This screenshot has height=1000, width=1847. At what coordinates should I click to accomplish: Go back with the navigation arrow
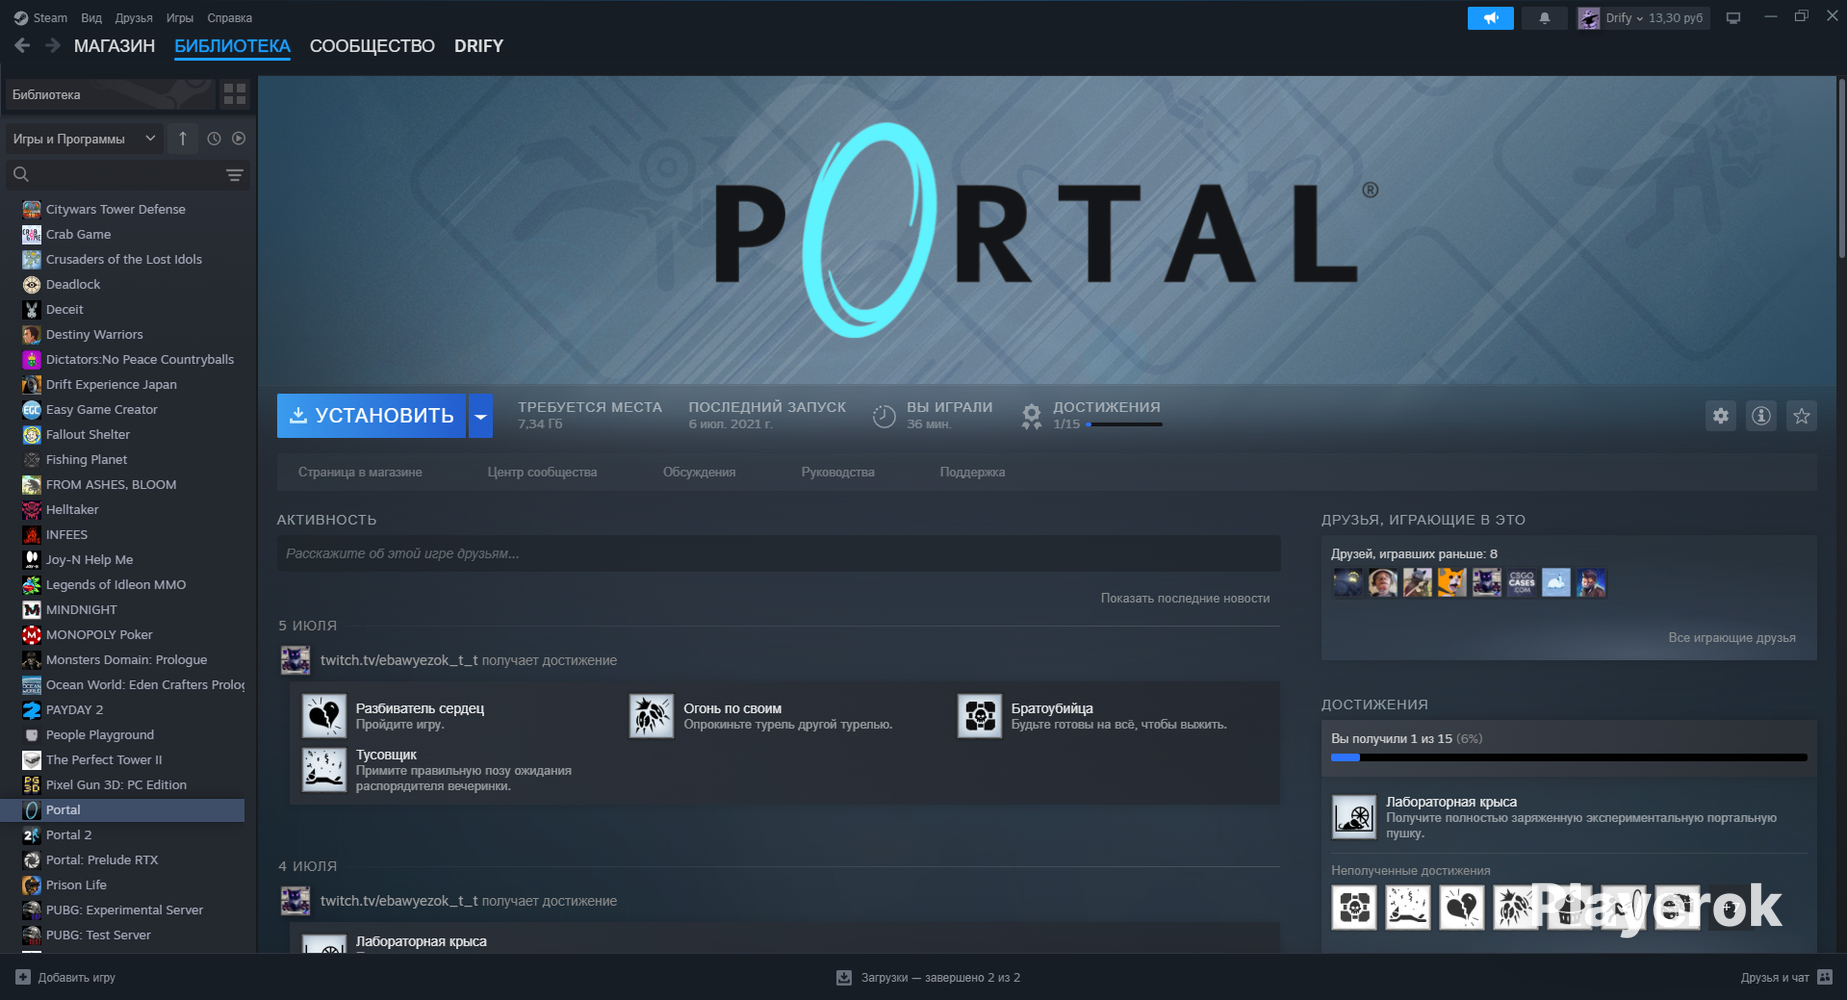click(x=22, y=46)
